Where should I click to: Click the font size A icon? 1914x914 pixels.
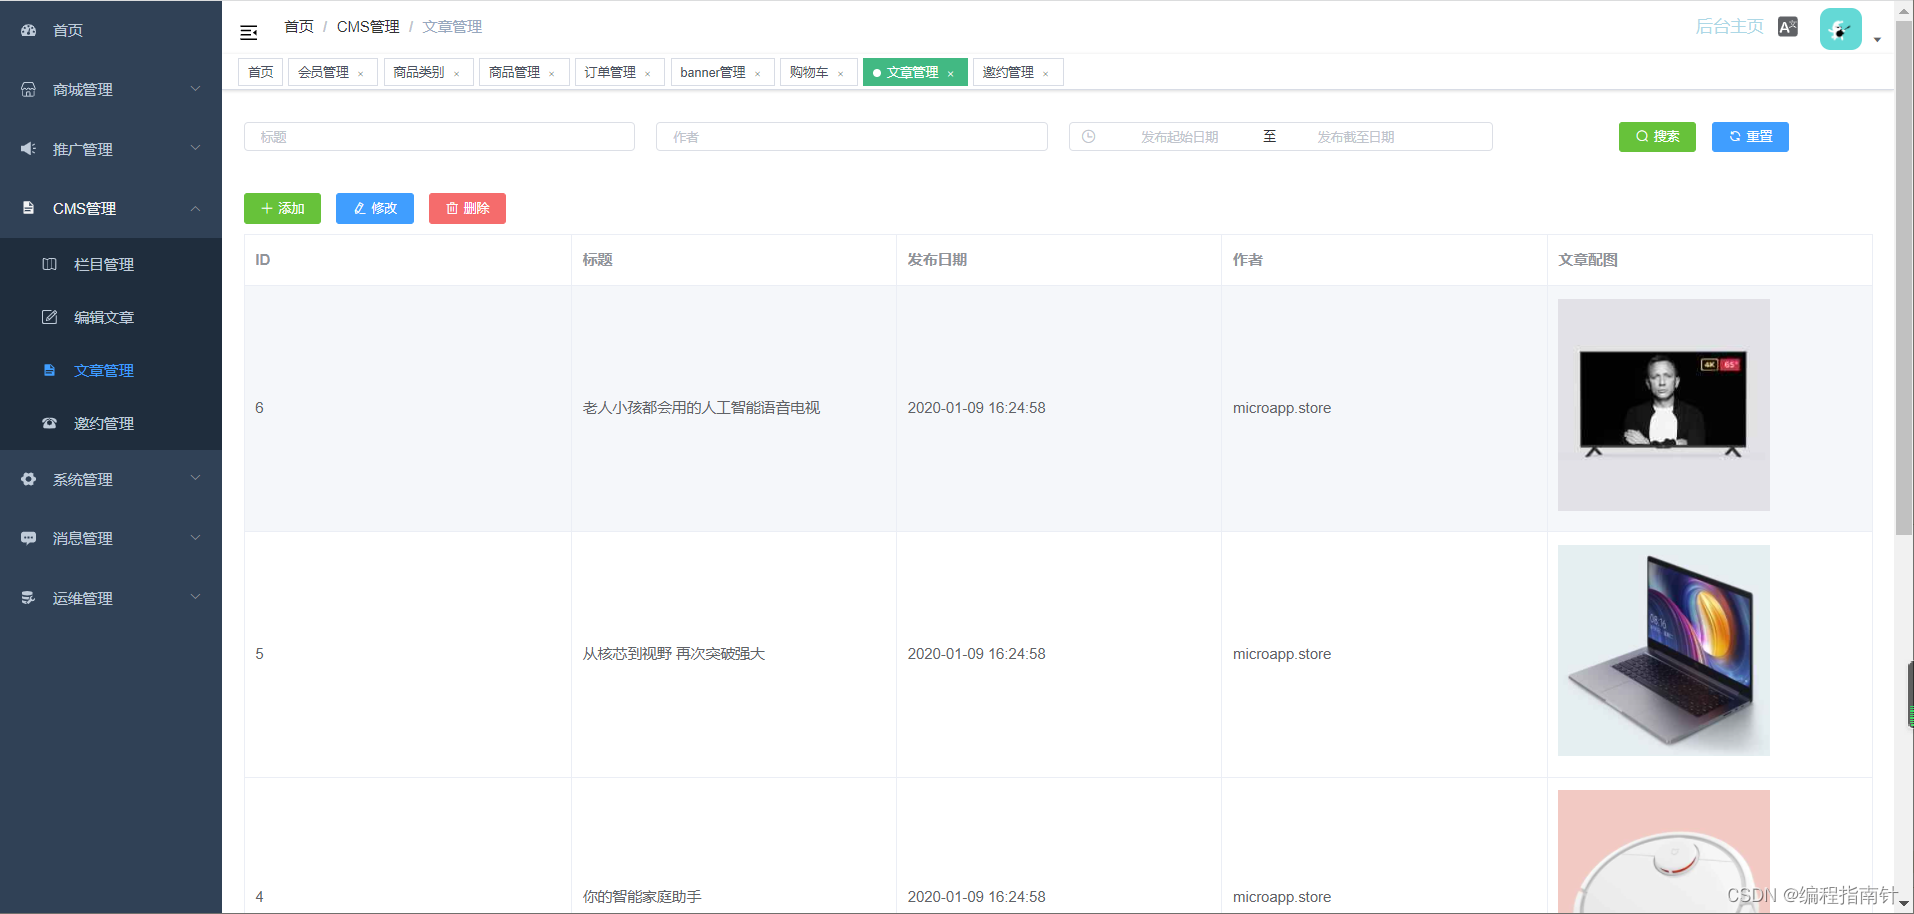pyautogui.click(x=1788, y=27)
